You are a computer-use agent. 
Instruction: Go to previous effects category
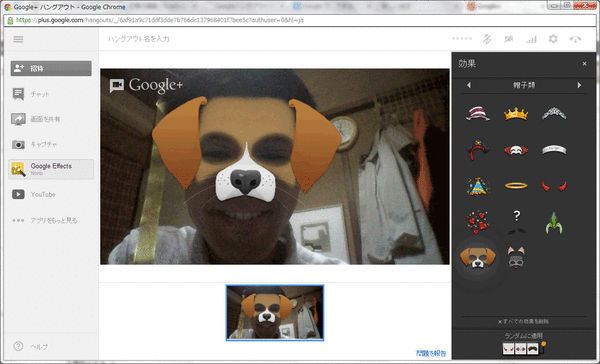click(469, 85)
